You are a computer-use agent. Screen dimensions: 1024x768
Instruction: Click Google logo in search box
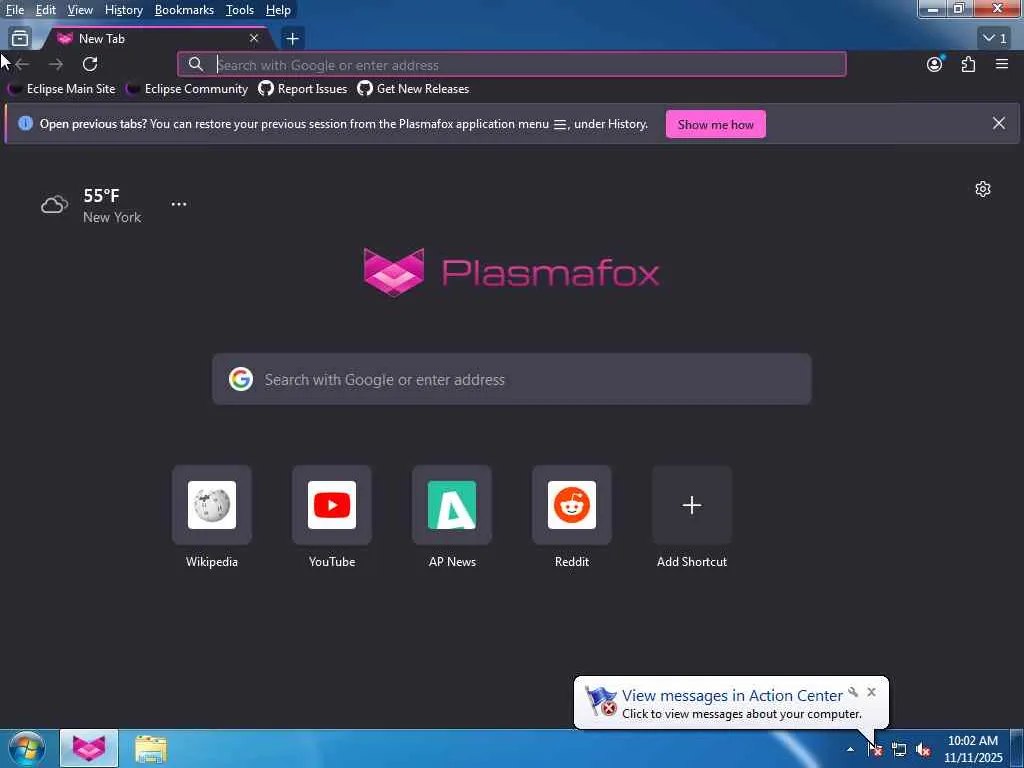tap(241, 379)
